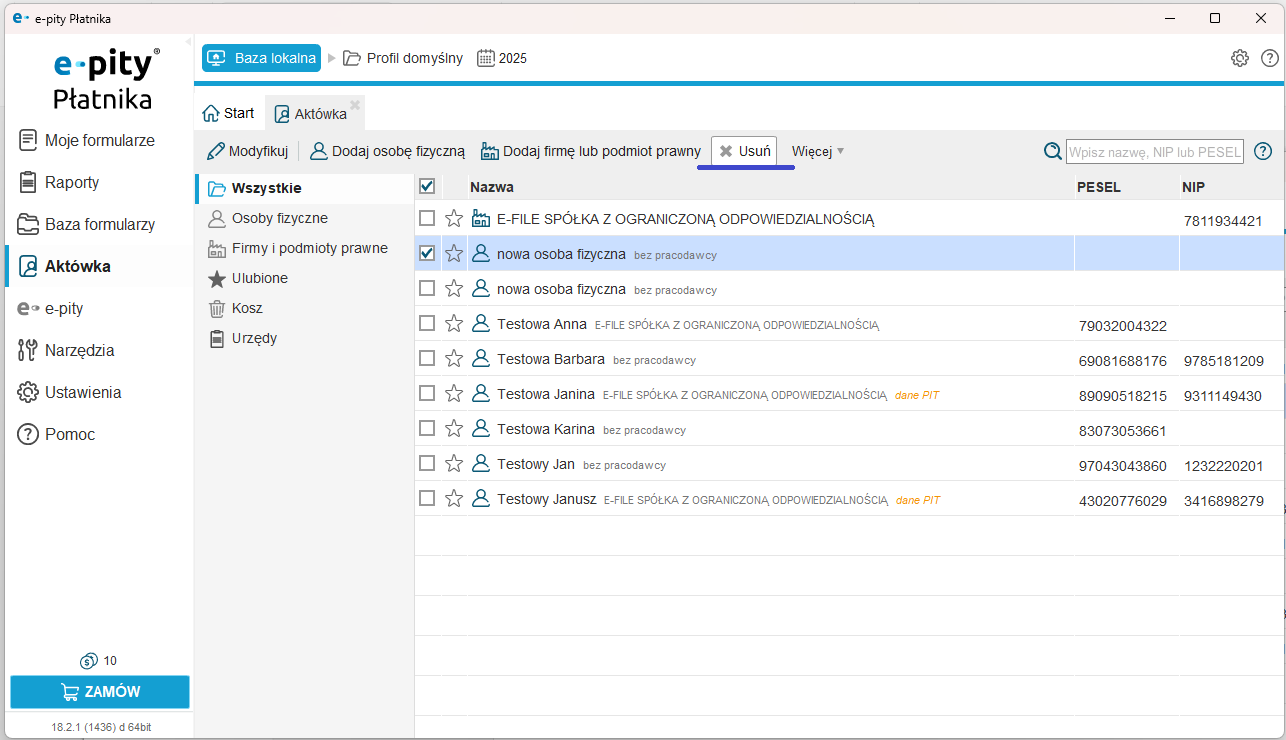Open the Profil domyślny profile selector
The width and height of the screenshot is (1286, 740).
[403, 58]
